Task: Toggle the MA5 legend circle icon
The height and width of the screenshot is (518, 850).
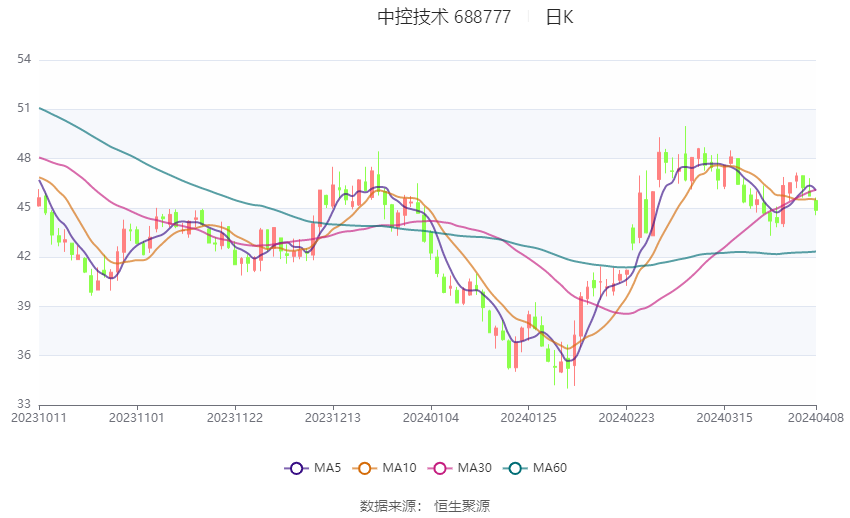Action: tap(296, 468)
